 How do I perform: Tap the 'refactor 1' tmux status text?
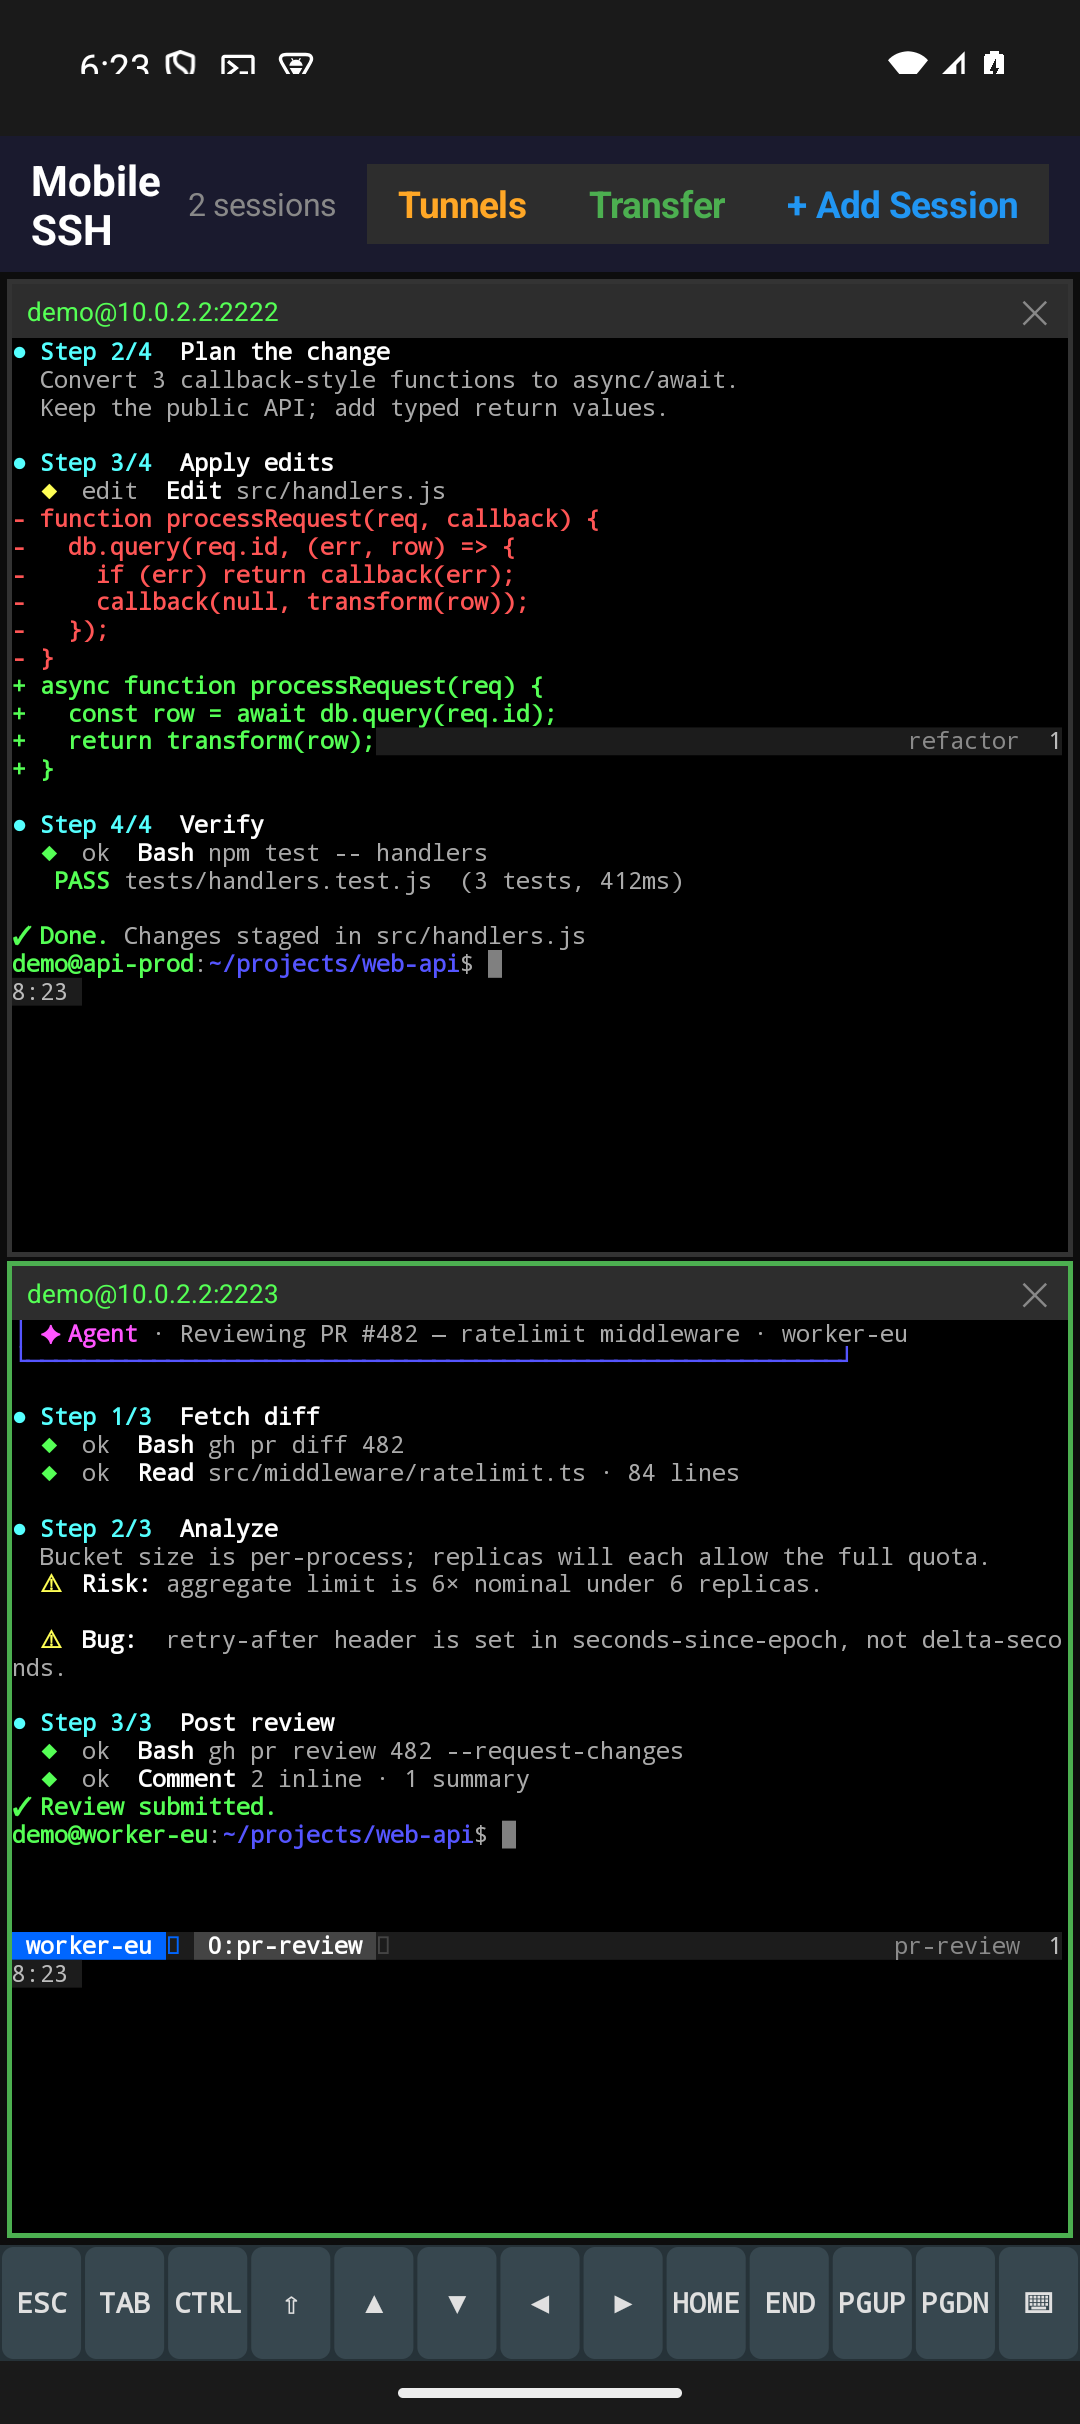pos(984,741)
